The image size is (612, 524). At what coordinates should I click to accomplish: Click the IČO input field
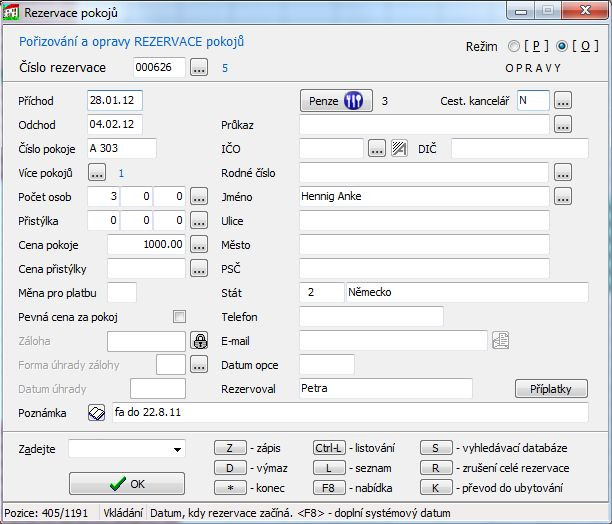[331, 148]
